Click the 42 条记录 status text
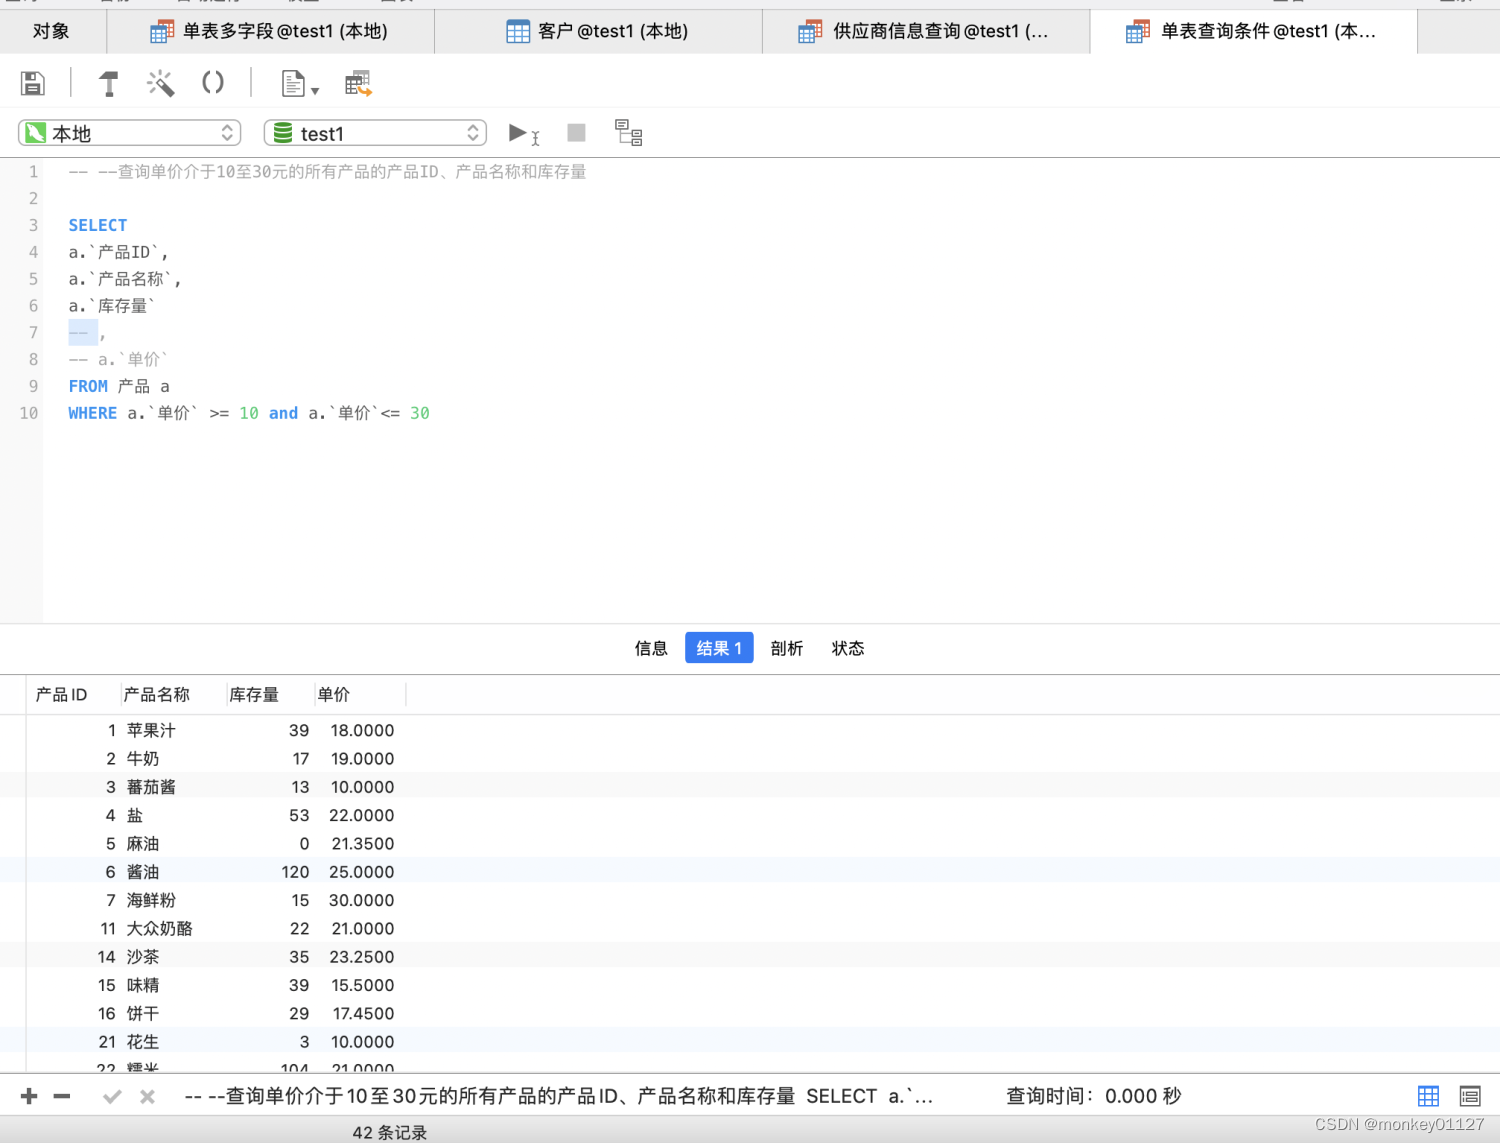This screenshot has height=1143, width=1500. 390,1132
